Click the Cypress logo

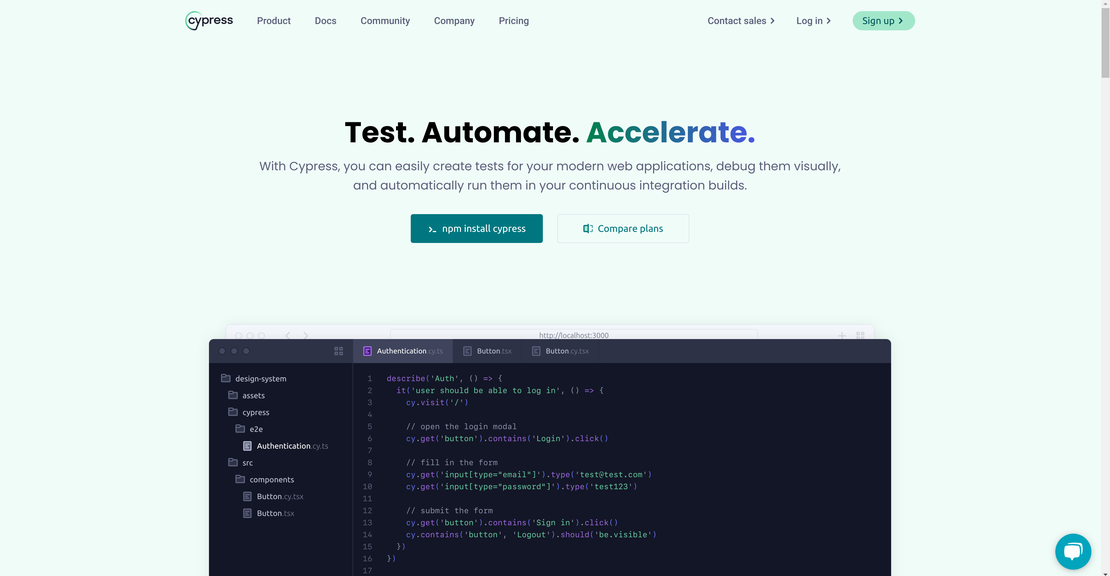click(x=209, y=21)
